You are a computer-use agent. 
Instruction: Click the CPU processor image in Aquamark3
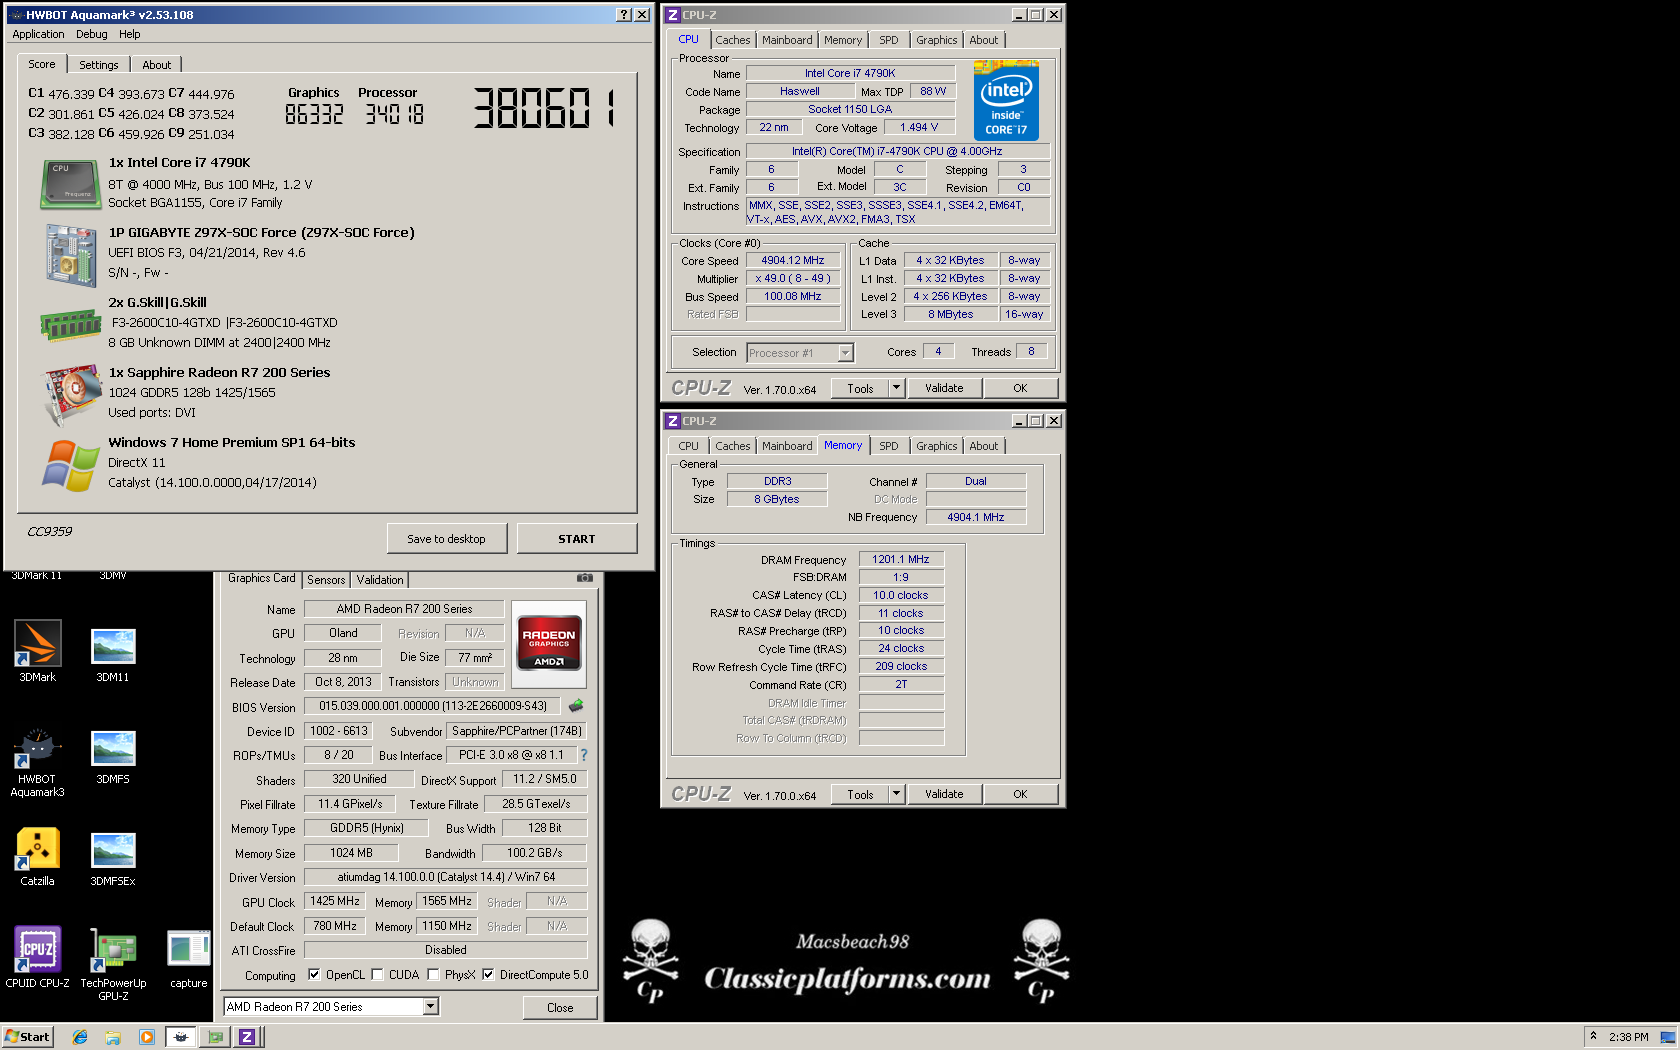pyautogui.click(x=70, y=184)
